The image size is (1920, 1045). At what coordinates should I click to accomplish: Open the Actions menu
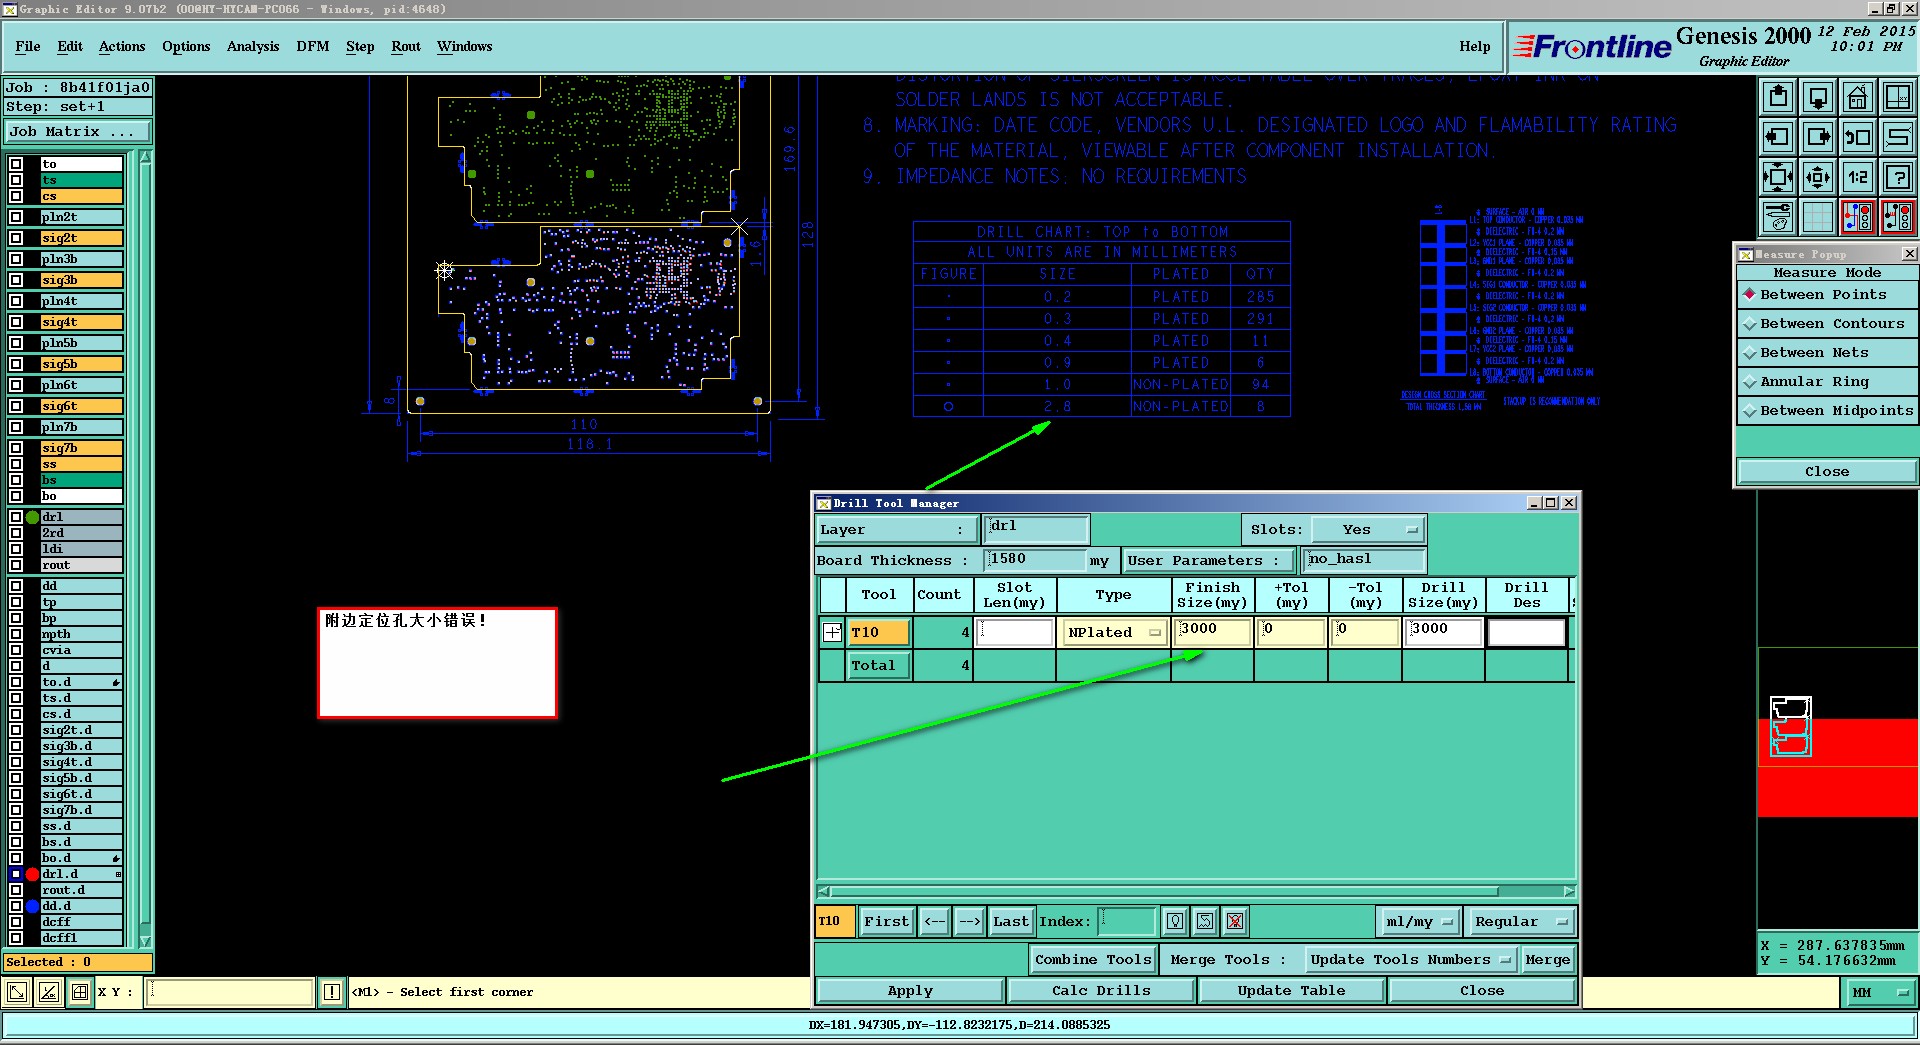click(x=122, y=47)
